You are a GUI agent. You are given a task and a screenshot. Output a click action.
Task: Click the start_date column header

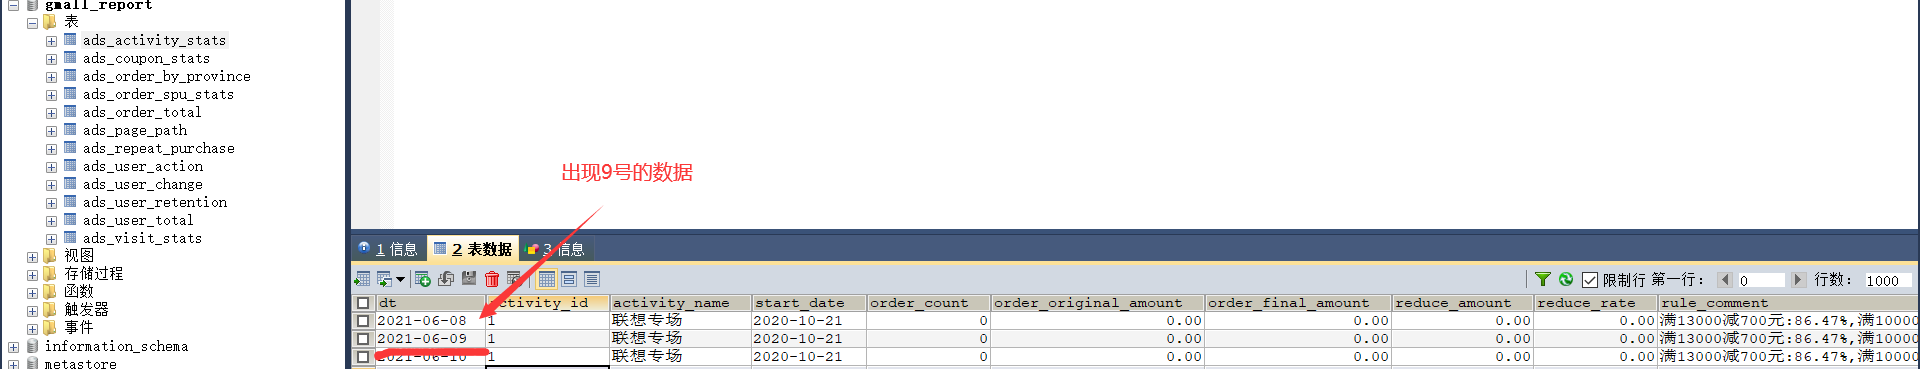pyautogui.click(x=809, y=303)
